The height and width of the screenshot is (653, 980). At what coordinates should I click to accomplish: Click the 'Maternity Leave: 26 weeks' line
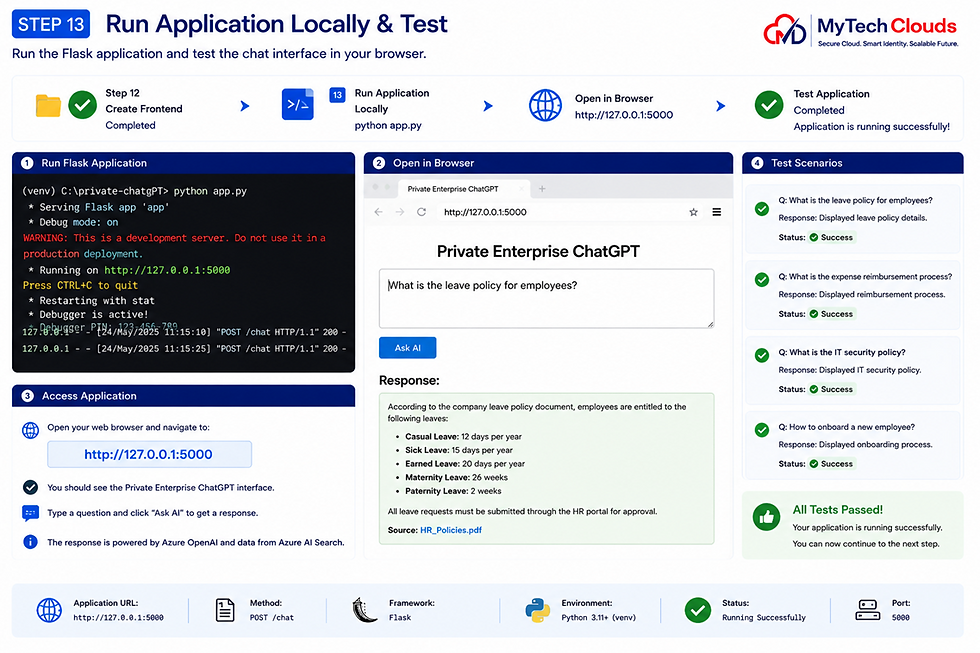456,477
